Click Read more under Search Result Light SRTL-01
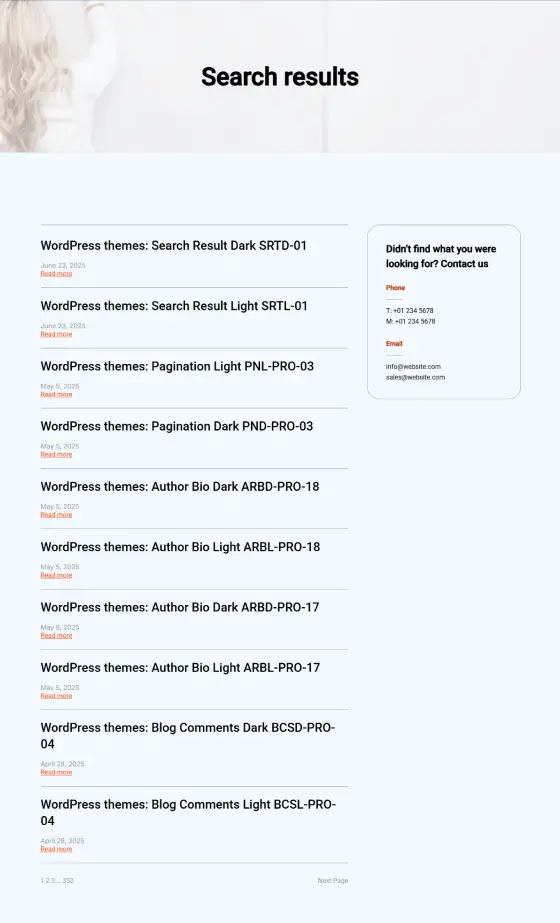The width and height of the screenshot is (560, 923). tap(57, 334)
